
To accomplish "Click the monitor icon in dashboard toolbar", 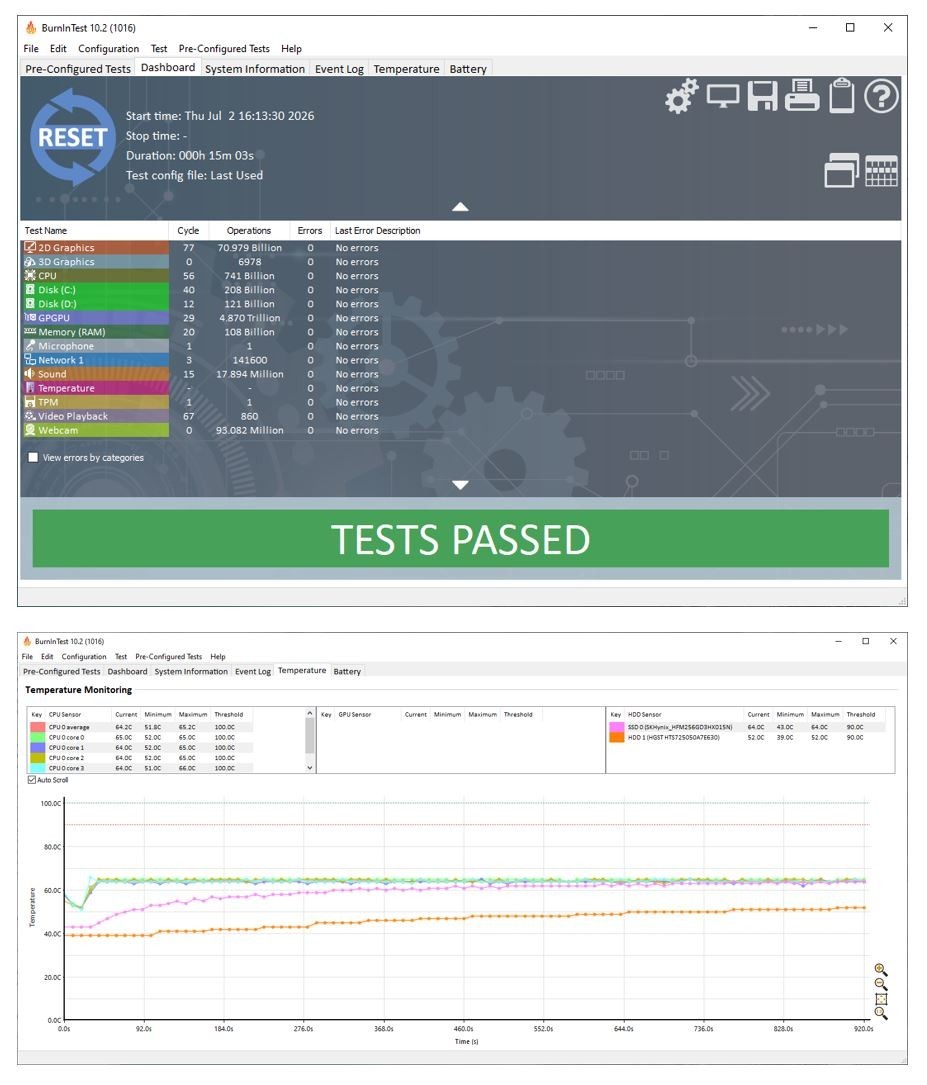I will (x=723, y=95).
